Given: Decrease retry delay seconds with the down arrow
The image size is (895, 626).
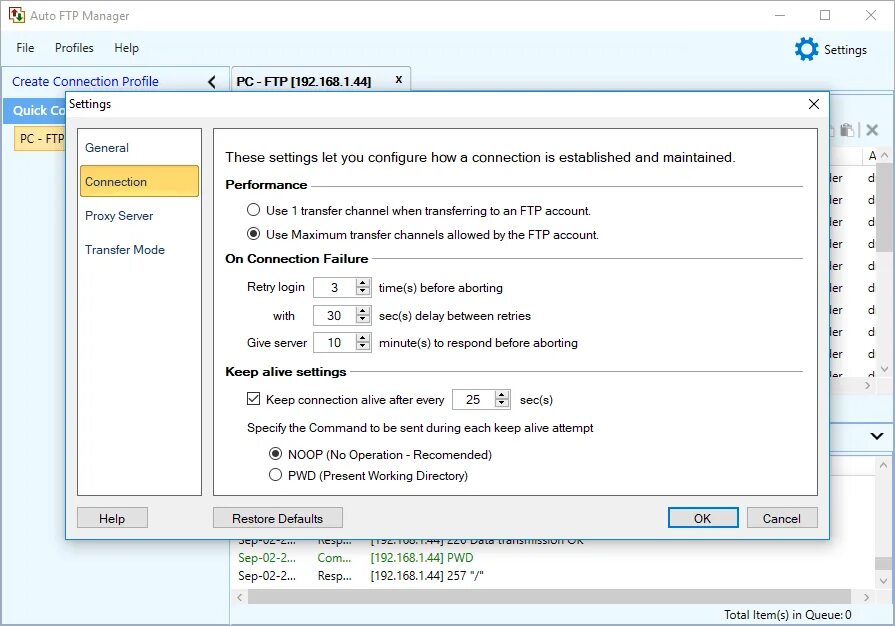Looking at the screenshot, I should click(x=363, y=319).
